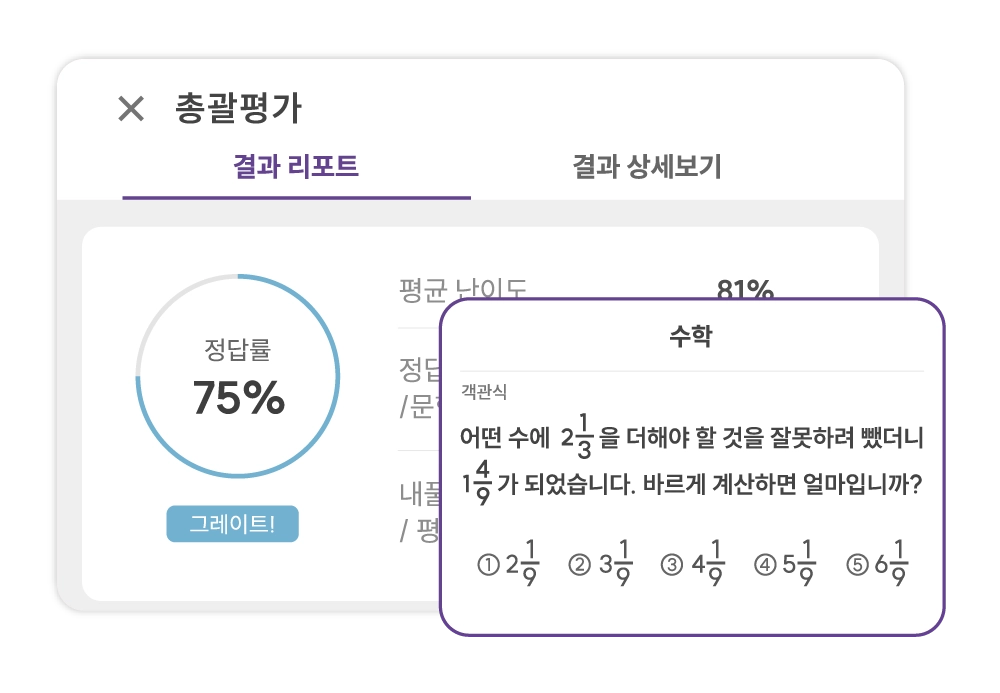Viewport: 1000px width, 693px height.
Task: Select answer choice ① 2 1/9
Action: pos(510,566)
